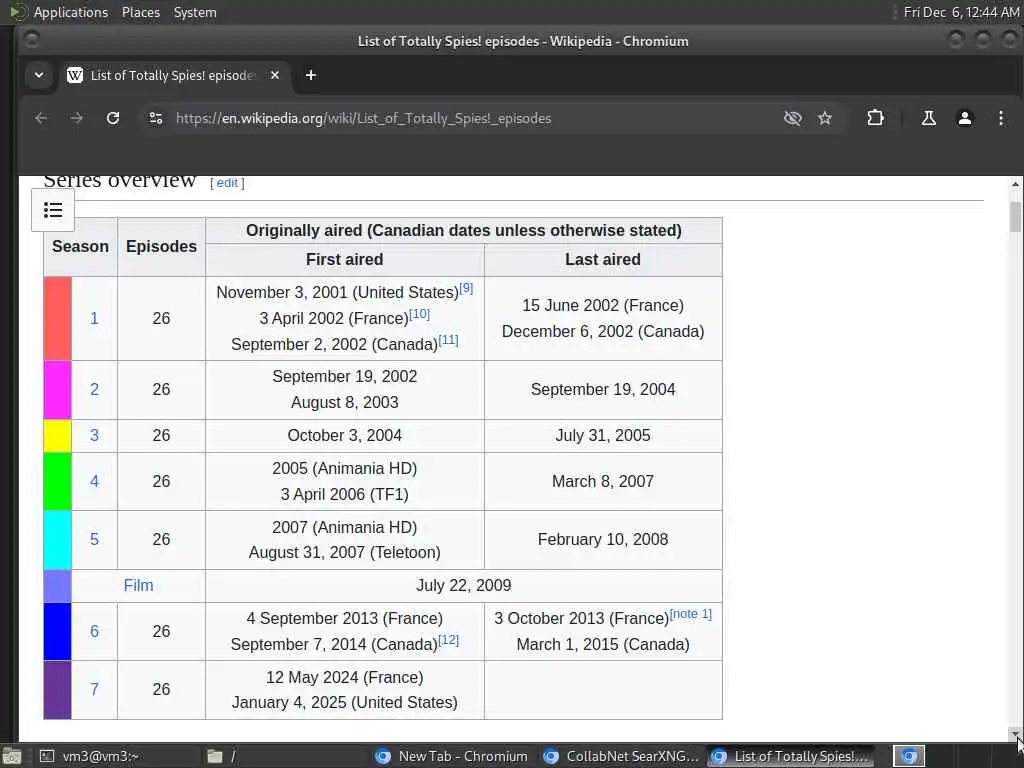Click the 'February 10, 2008' cell
Screen dimensions: 1024x768
603,539
